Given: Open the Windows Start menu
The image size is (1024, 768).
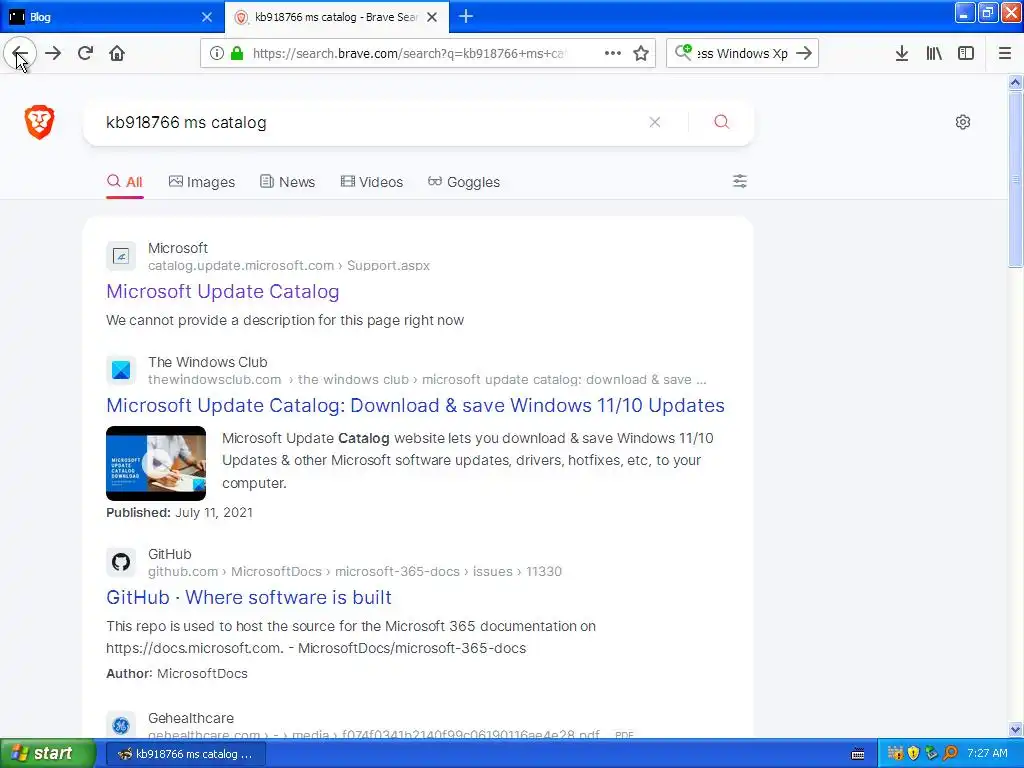Looking at the screenshot, I should point(48,754).
